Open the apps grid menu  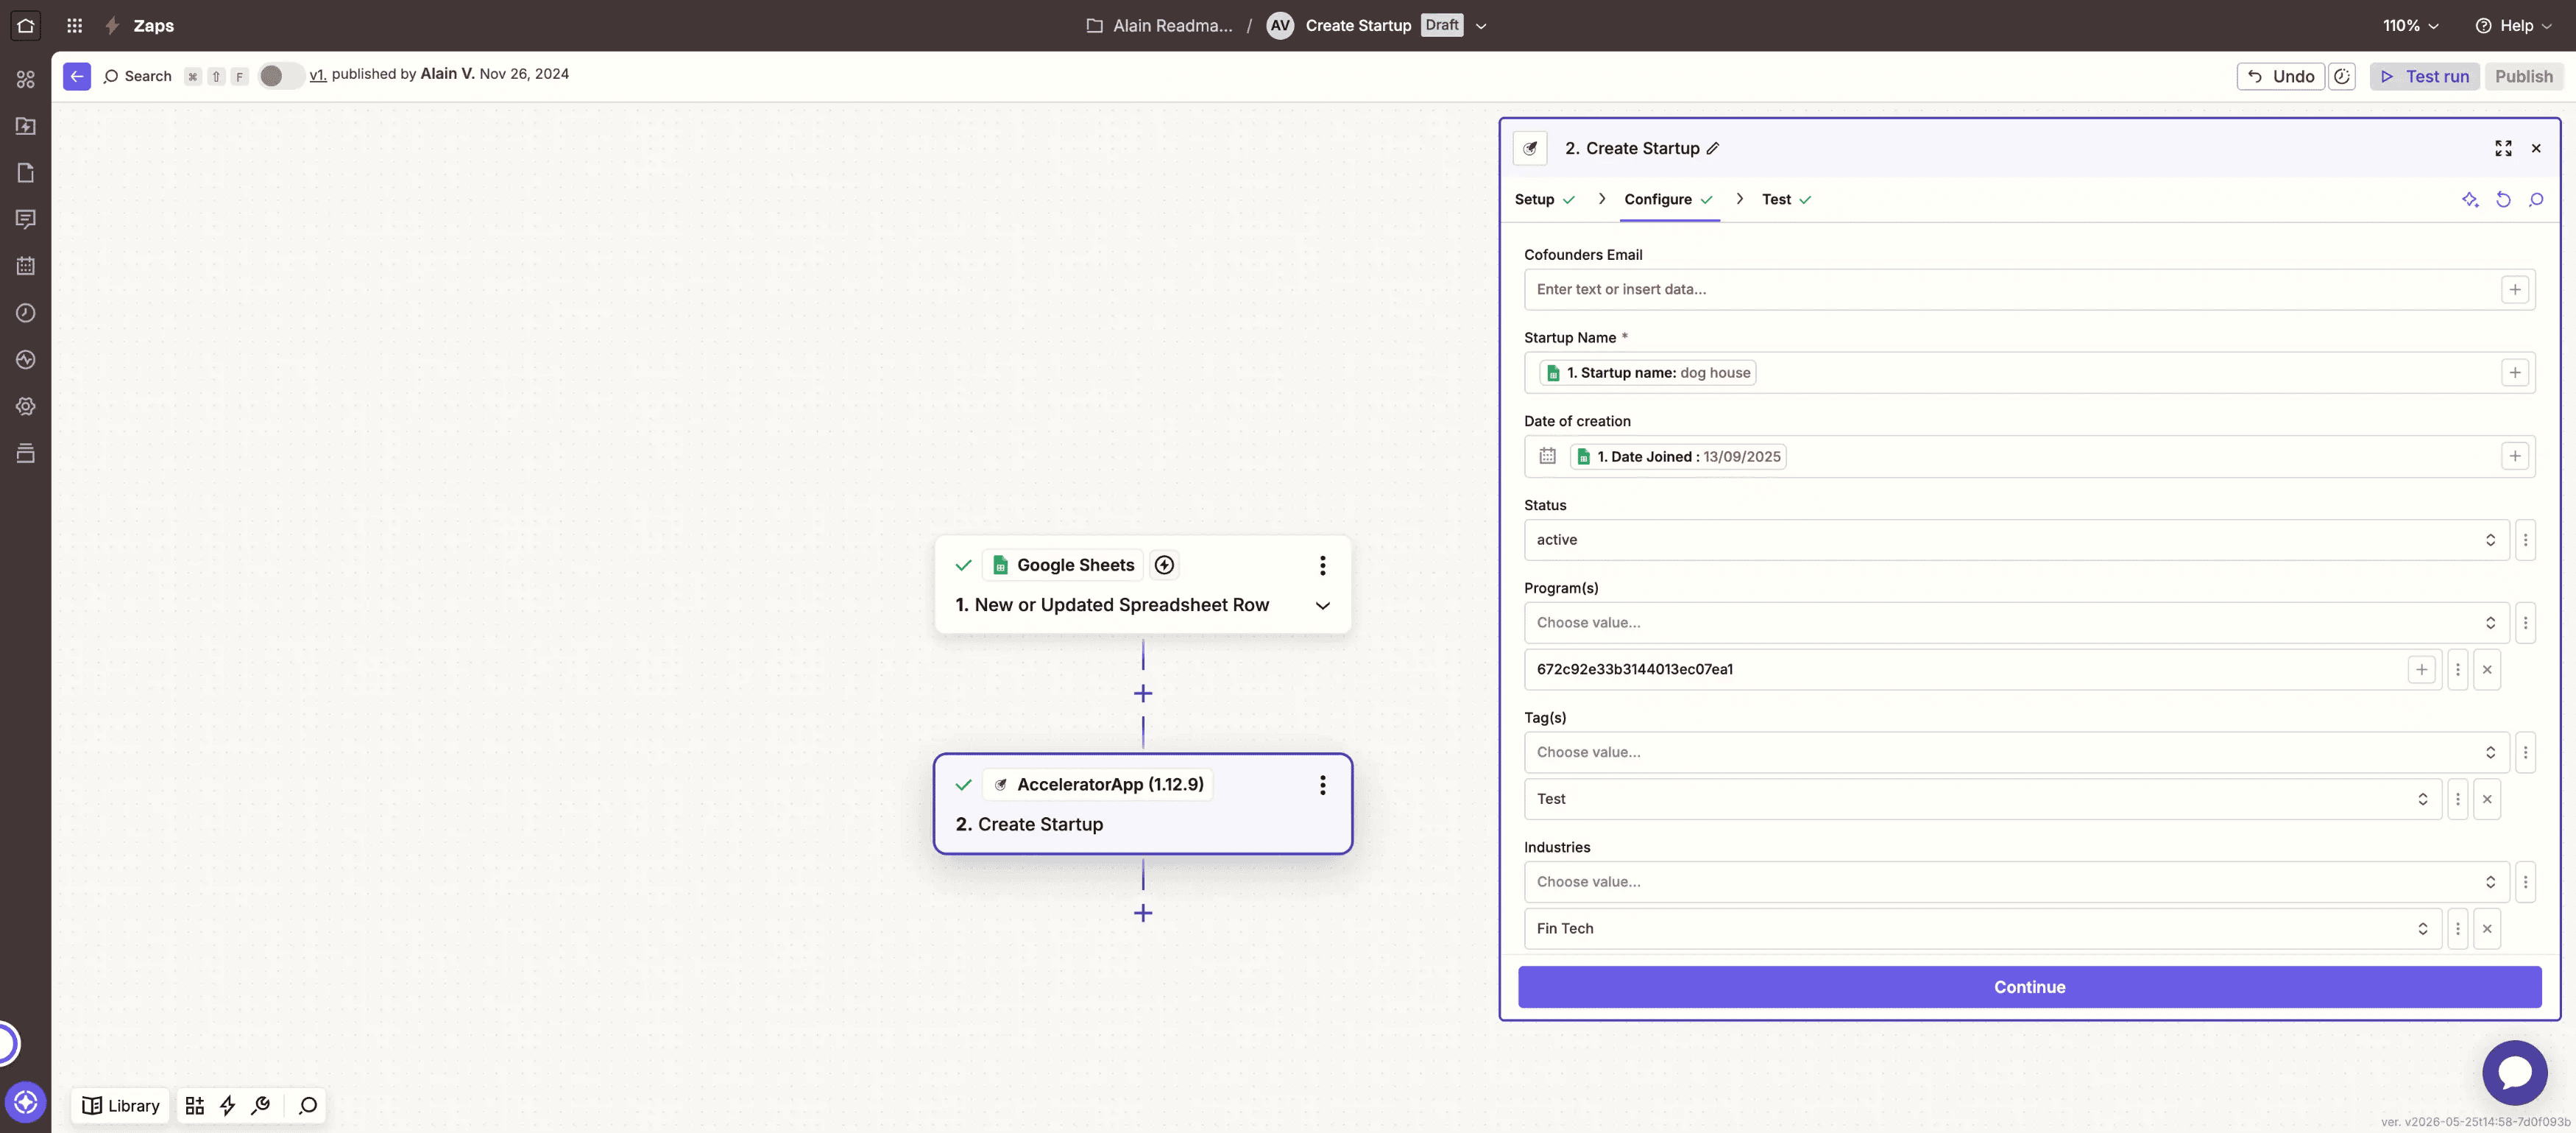pyautogui.click(x=74, y=25)
